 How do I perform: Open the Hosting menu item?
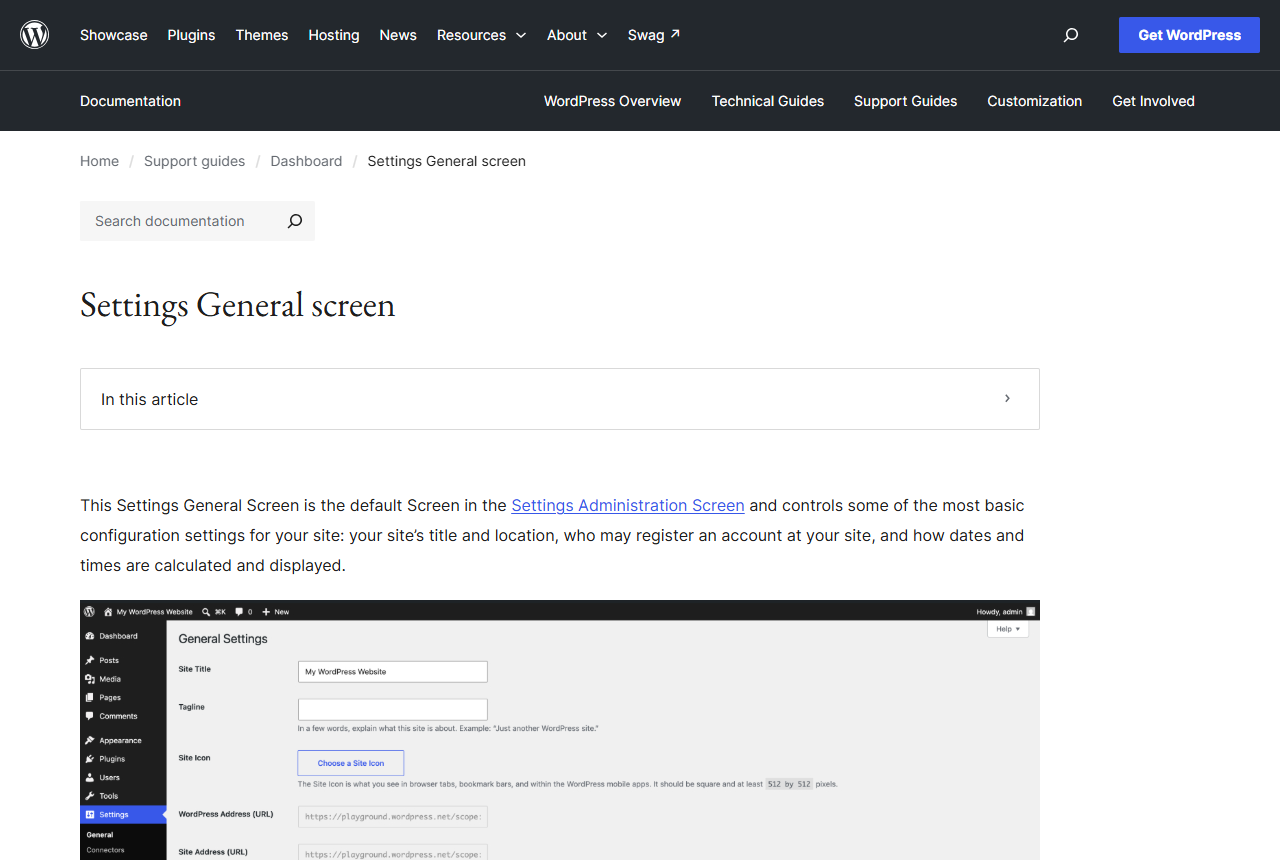pos(334,35)
